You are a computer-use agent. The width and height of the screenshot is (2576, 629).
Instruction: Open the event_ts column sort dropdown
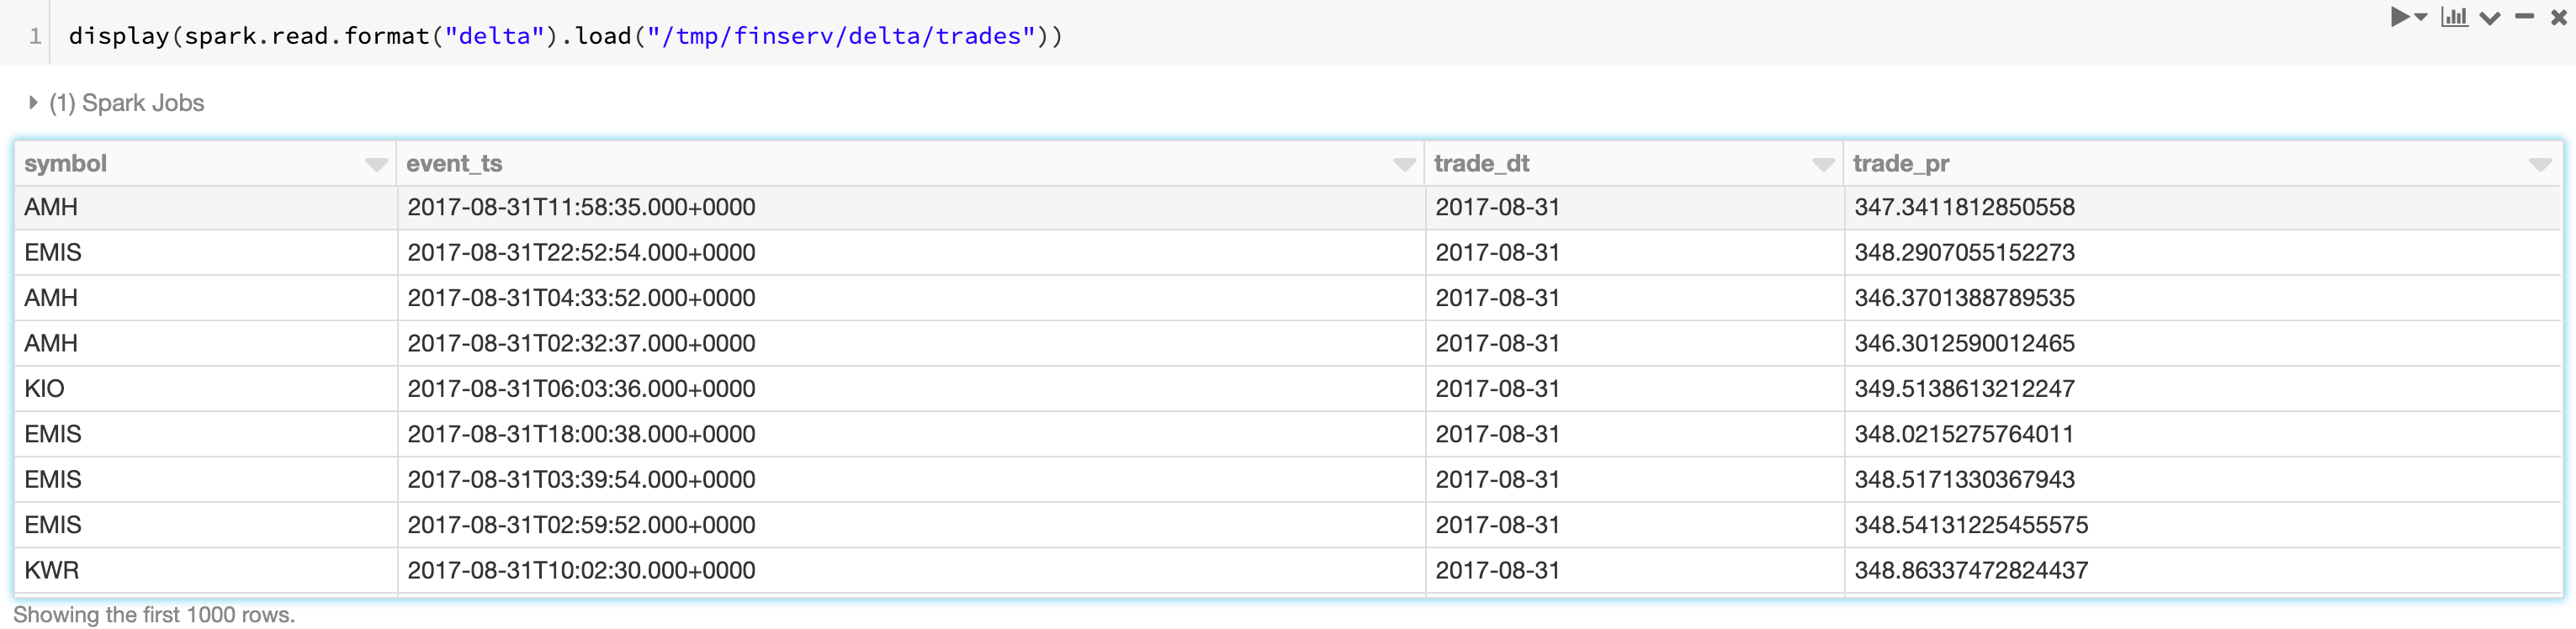pos(1404,165)
